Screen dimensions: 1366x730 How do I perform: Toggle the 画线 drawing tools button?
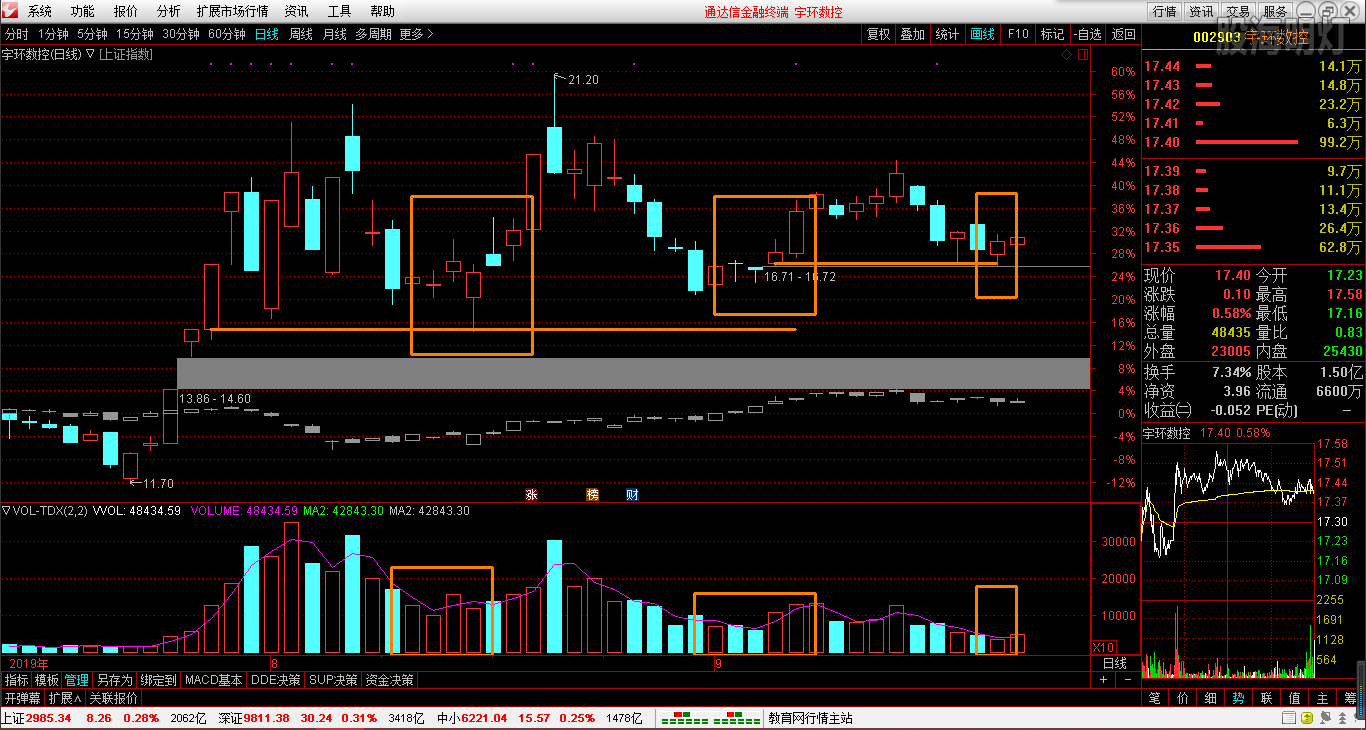pyautogui.click(x=983, y=34)
